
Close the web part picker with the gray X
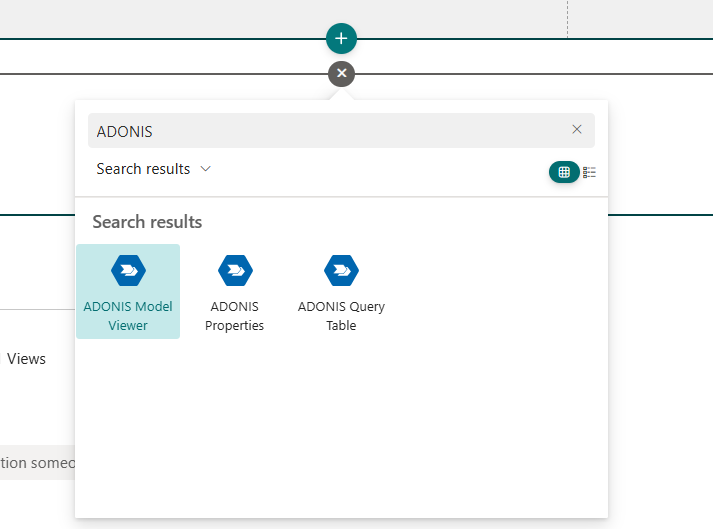tap(341, 73)
